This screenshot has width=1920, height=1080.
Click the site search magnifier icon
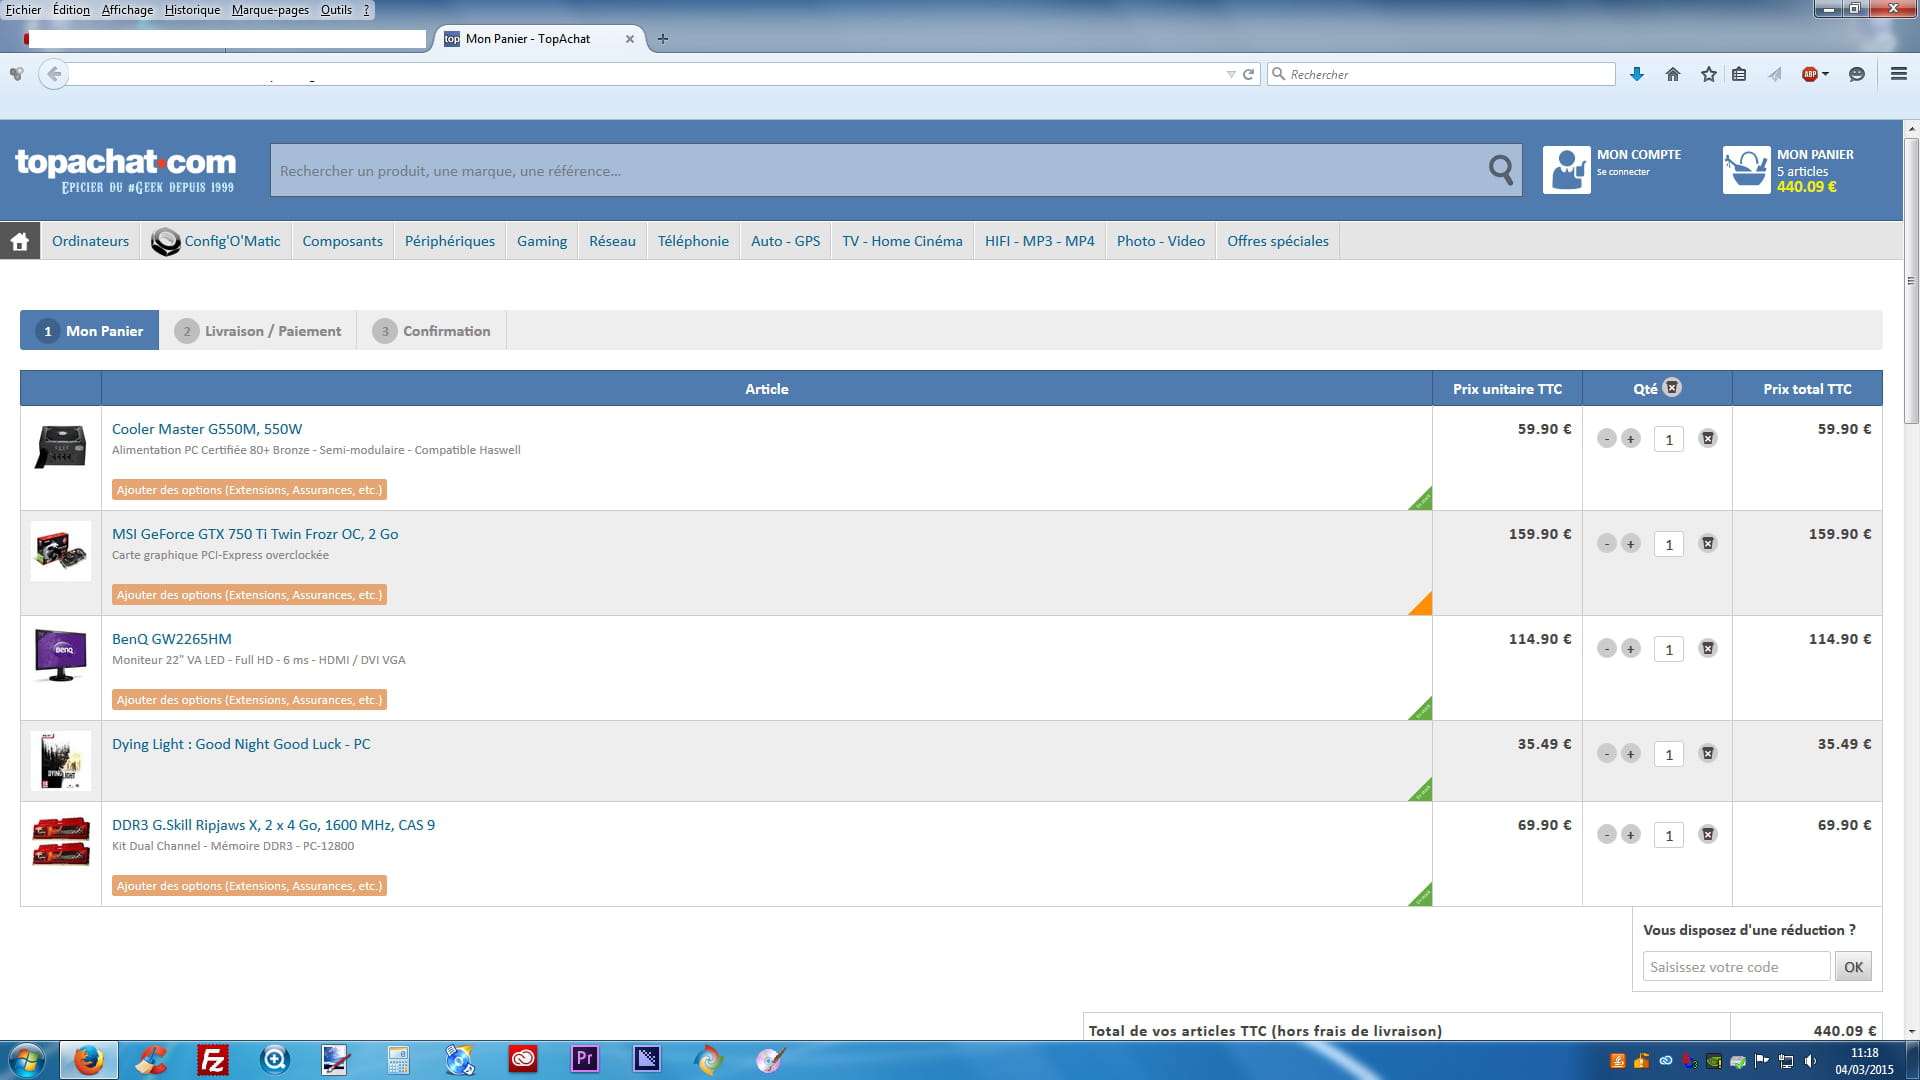(1500, 170)
